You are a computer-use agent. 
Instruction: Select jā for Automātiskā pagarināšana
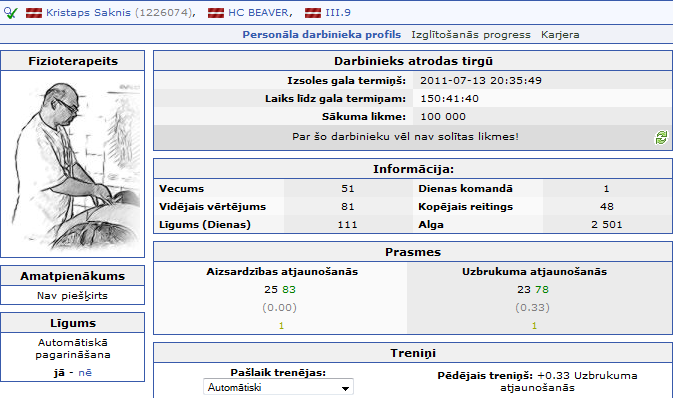[59, 373]
